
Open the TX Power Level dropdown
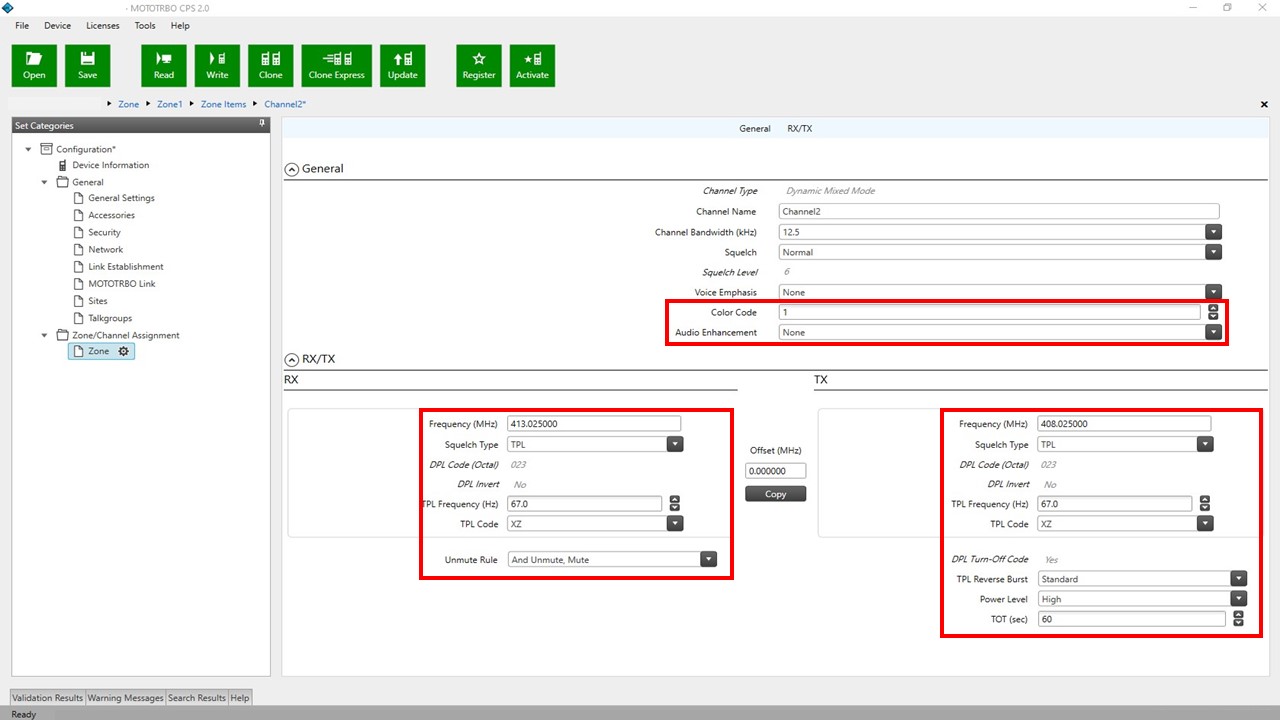pyautogui.click(x=1239, y=598)
